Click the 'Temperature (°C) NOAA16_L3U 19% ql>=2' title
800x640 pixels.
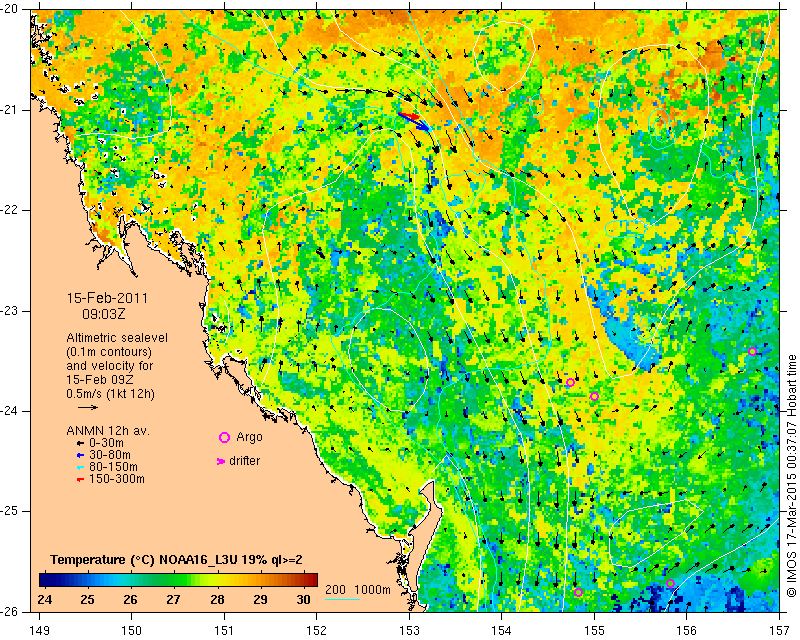pos(177,560)
